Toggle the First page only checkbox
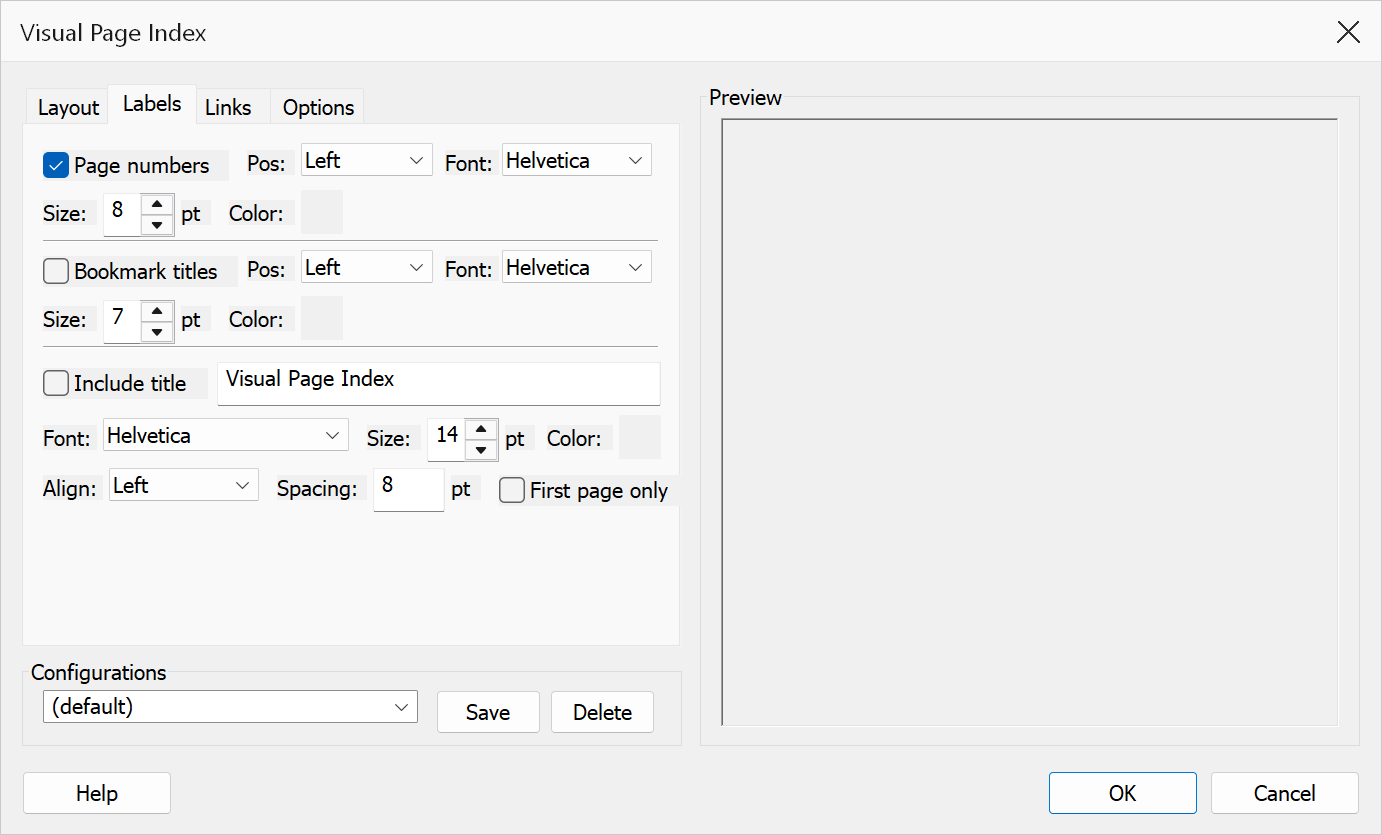Screen dimensions: 1382x835 pos(512,490)
